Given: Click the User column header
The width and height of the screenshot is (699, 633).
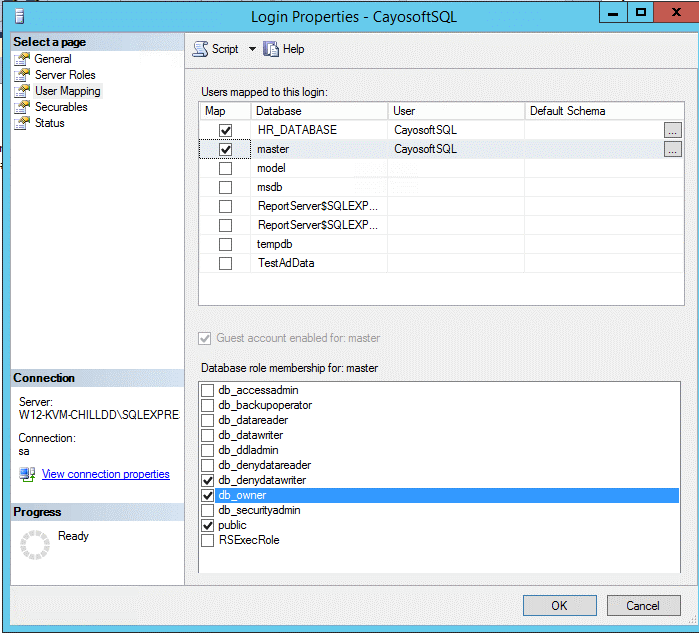Looking at the screenshot, I should tap(456, 111).
